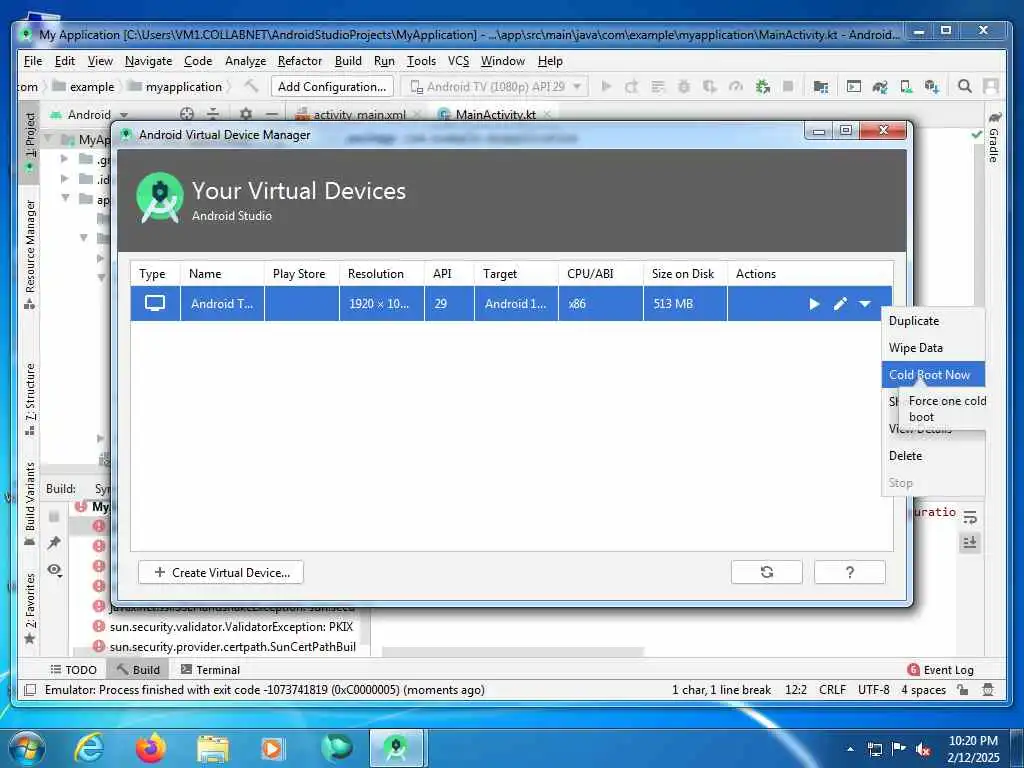
Task: Click project panel target locate icon
Action: click(187, 114)
